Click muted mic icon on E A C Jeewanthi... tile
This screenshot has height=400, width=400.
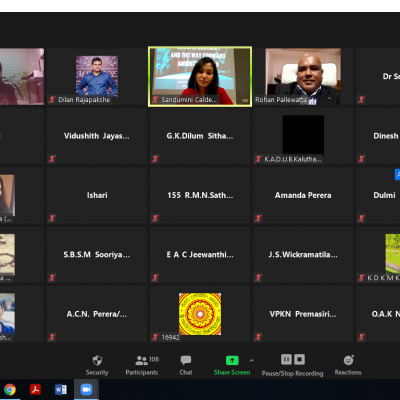coord(155,277)
